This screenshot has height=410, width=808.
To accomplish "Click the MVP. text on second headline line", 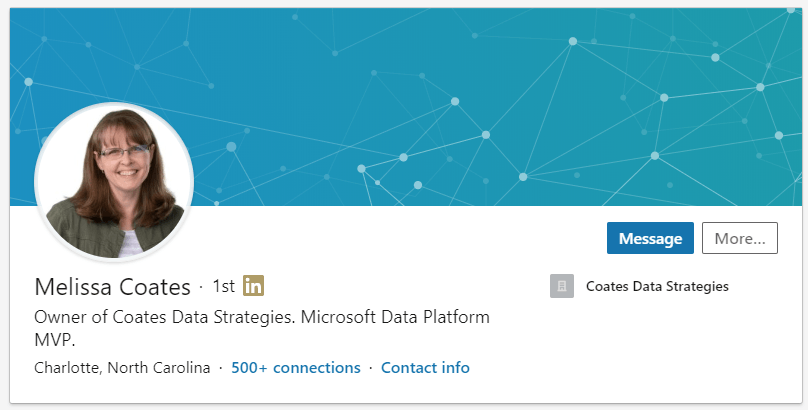I will coord(55,340).
